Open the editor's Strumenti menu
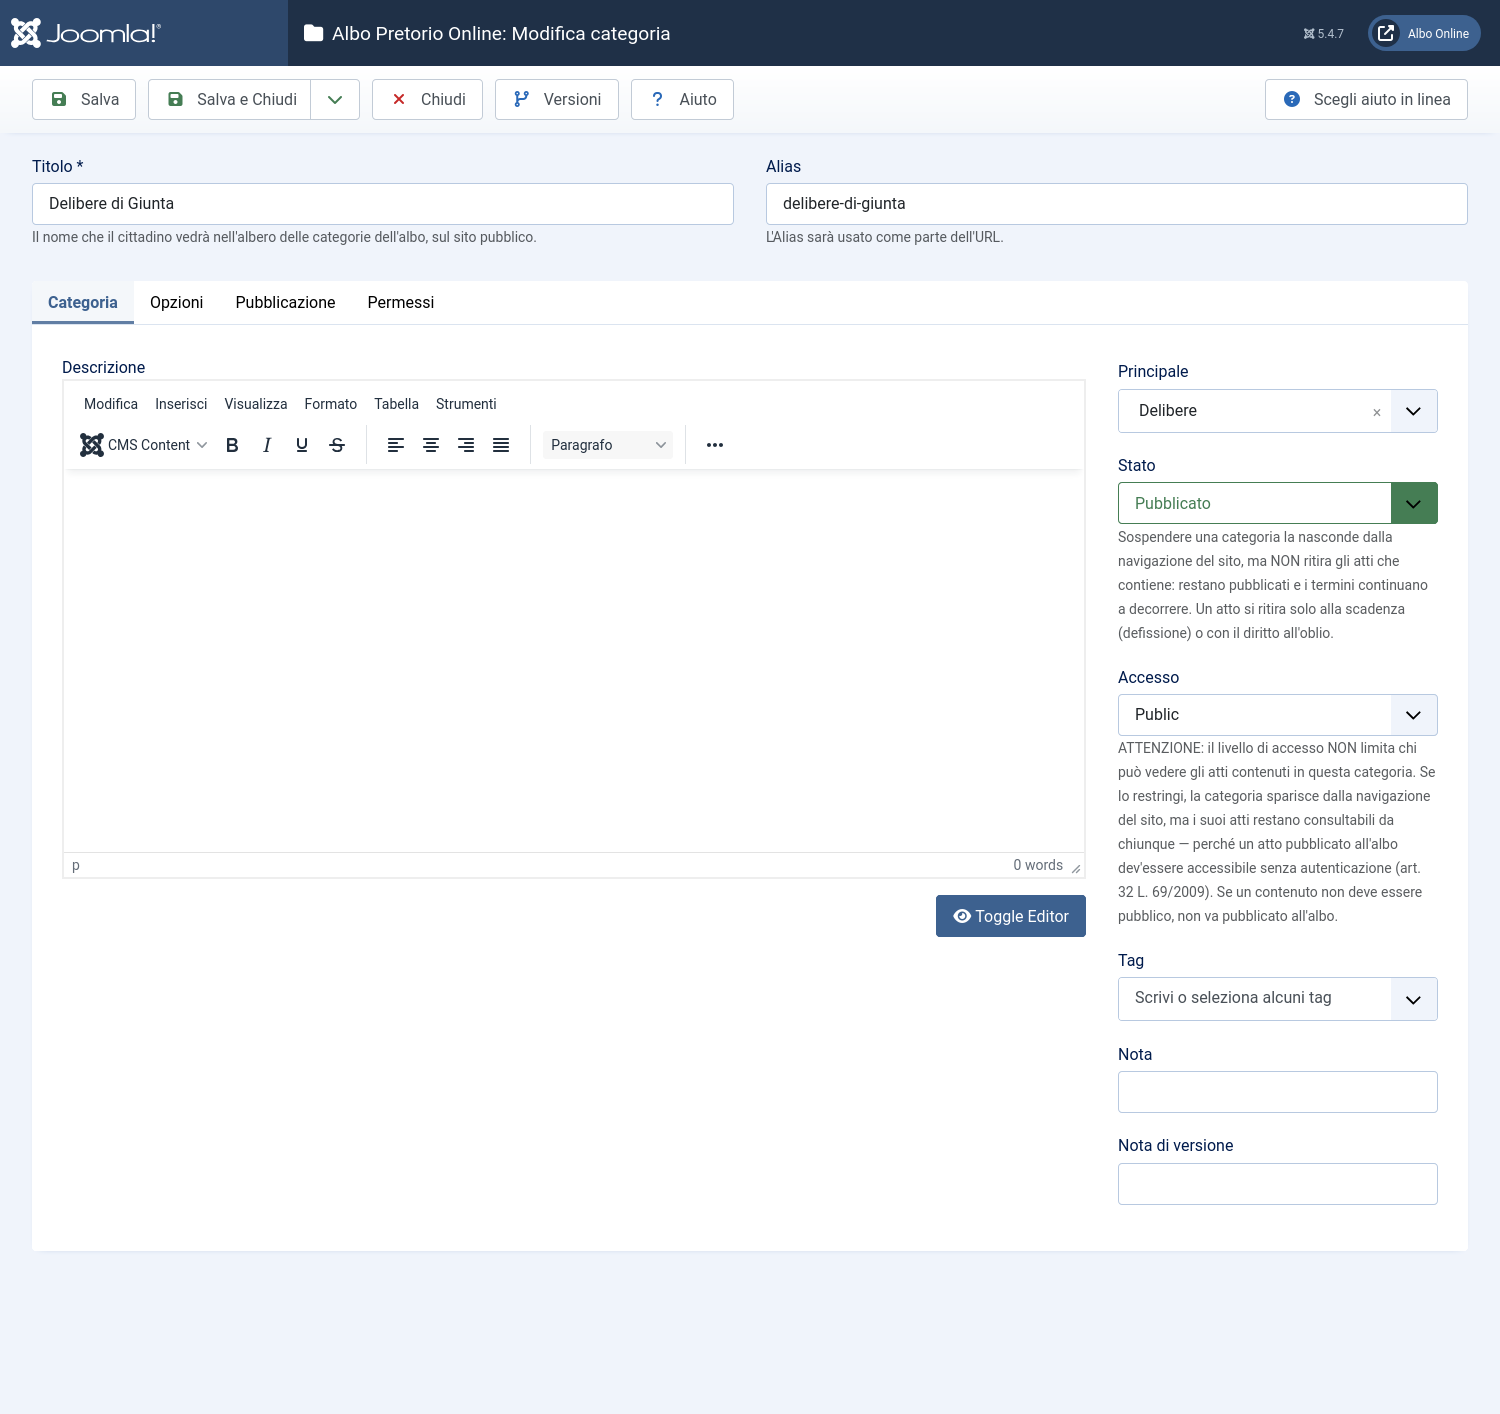 pos(466,404)
